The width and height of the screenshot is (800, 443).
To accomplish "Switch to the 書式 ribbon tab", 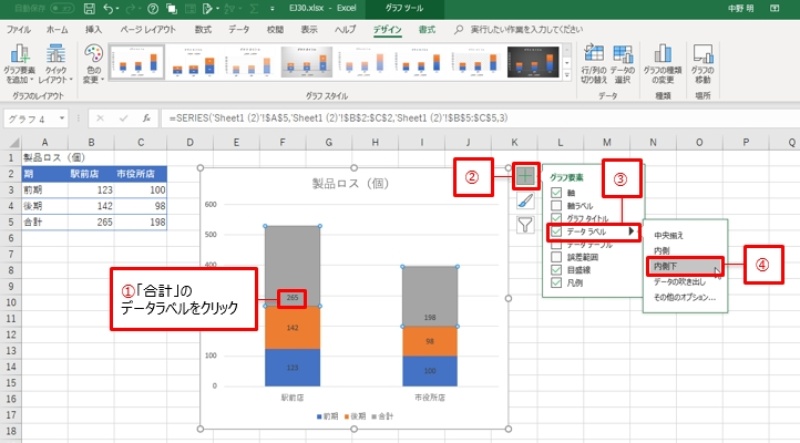I will pyautogui.click(x=428, y=30).
